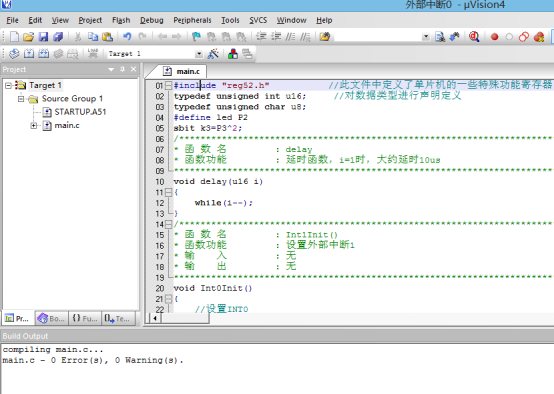The height and width of the screenshot is (394, 554).
Task: Navigate forwards with right arrow icon
Action: pyautogui.click(x=176, y=37)
